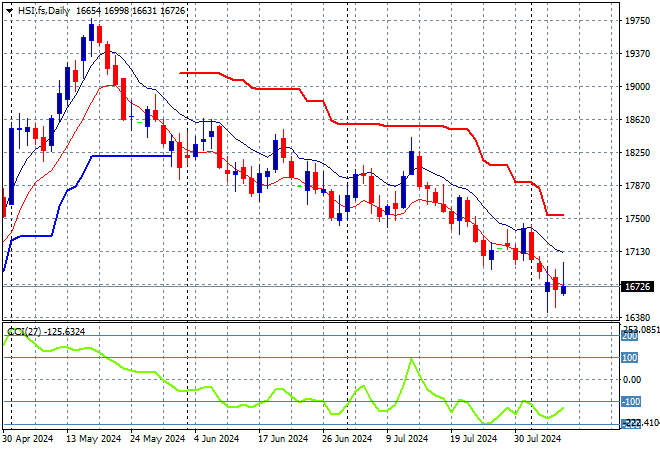Screen dimensions: 660x450
Task: Click the 17500 price axis label
Action: (637, 218)
